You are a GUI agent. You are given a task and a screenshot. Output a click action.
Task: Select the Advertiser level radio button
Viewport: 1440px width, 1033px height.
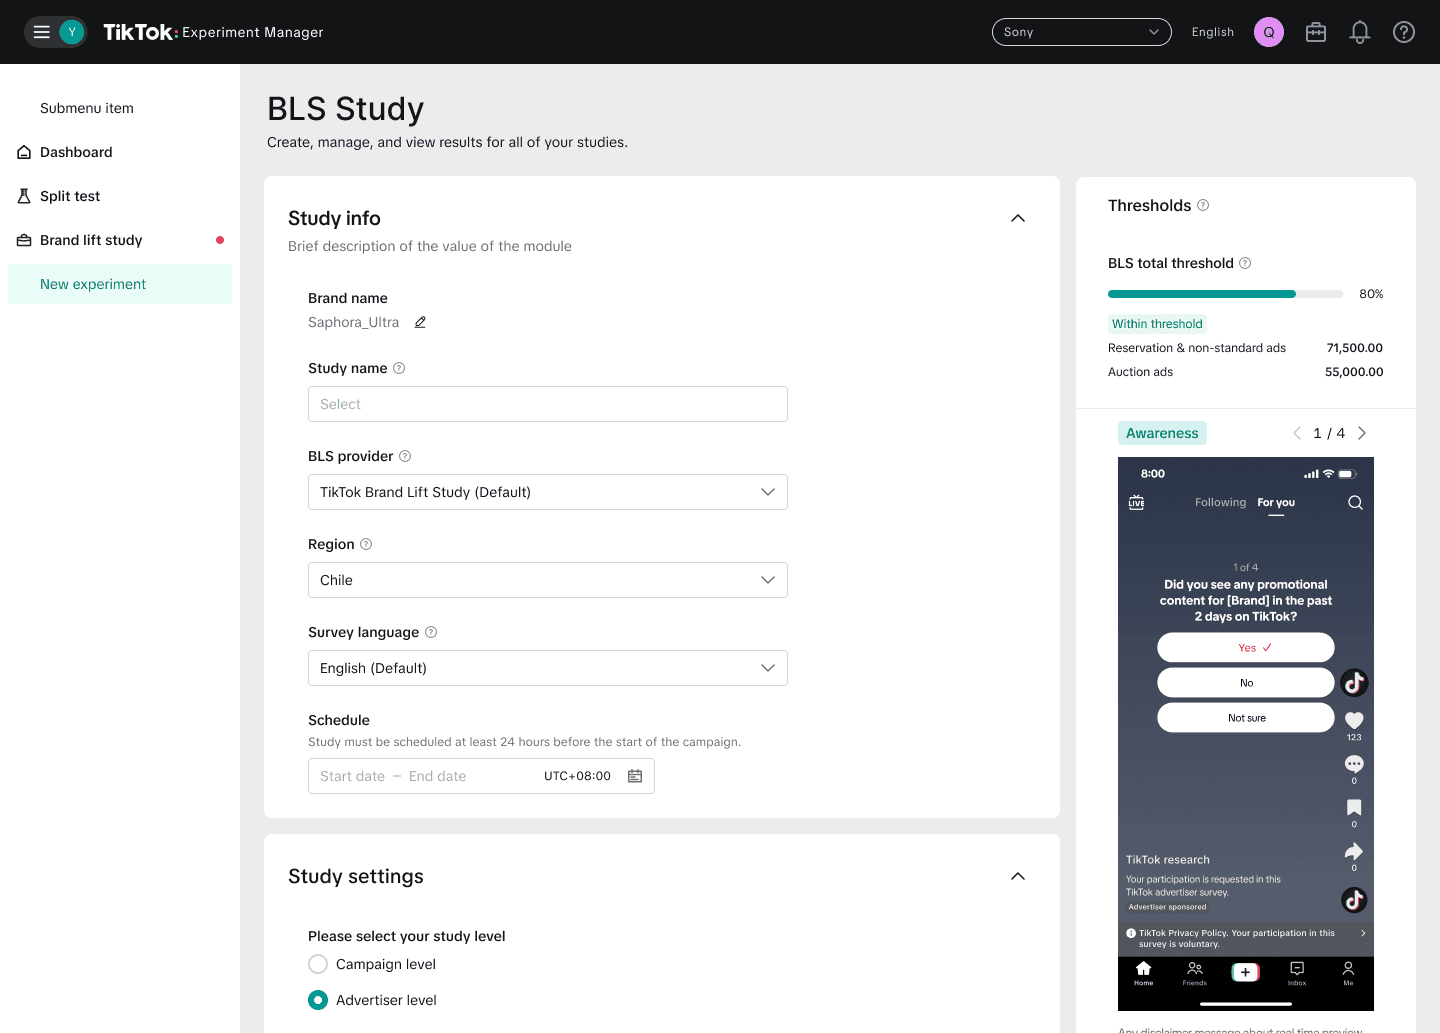pyautogui.click(x=318, y=1000)
